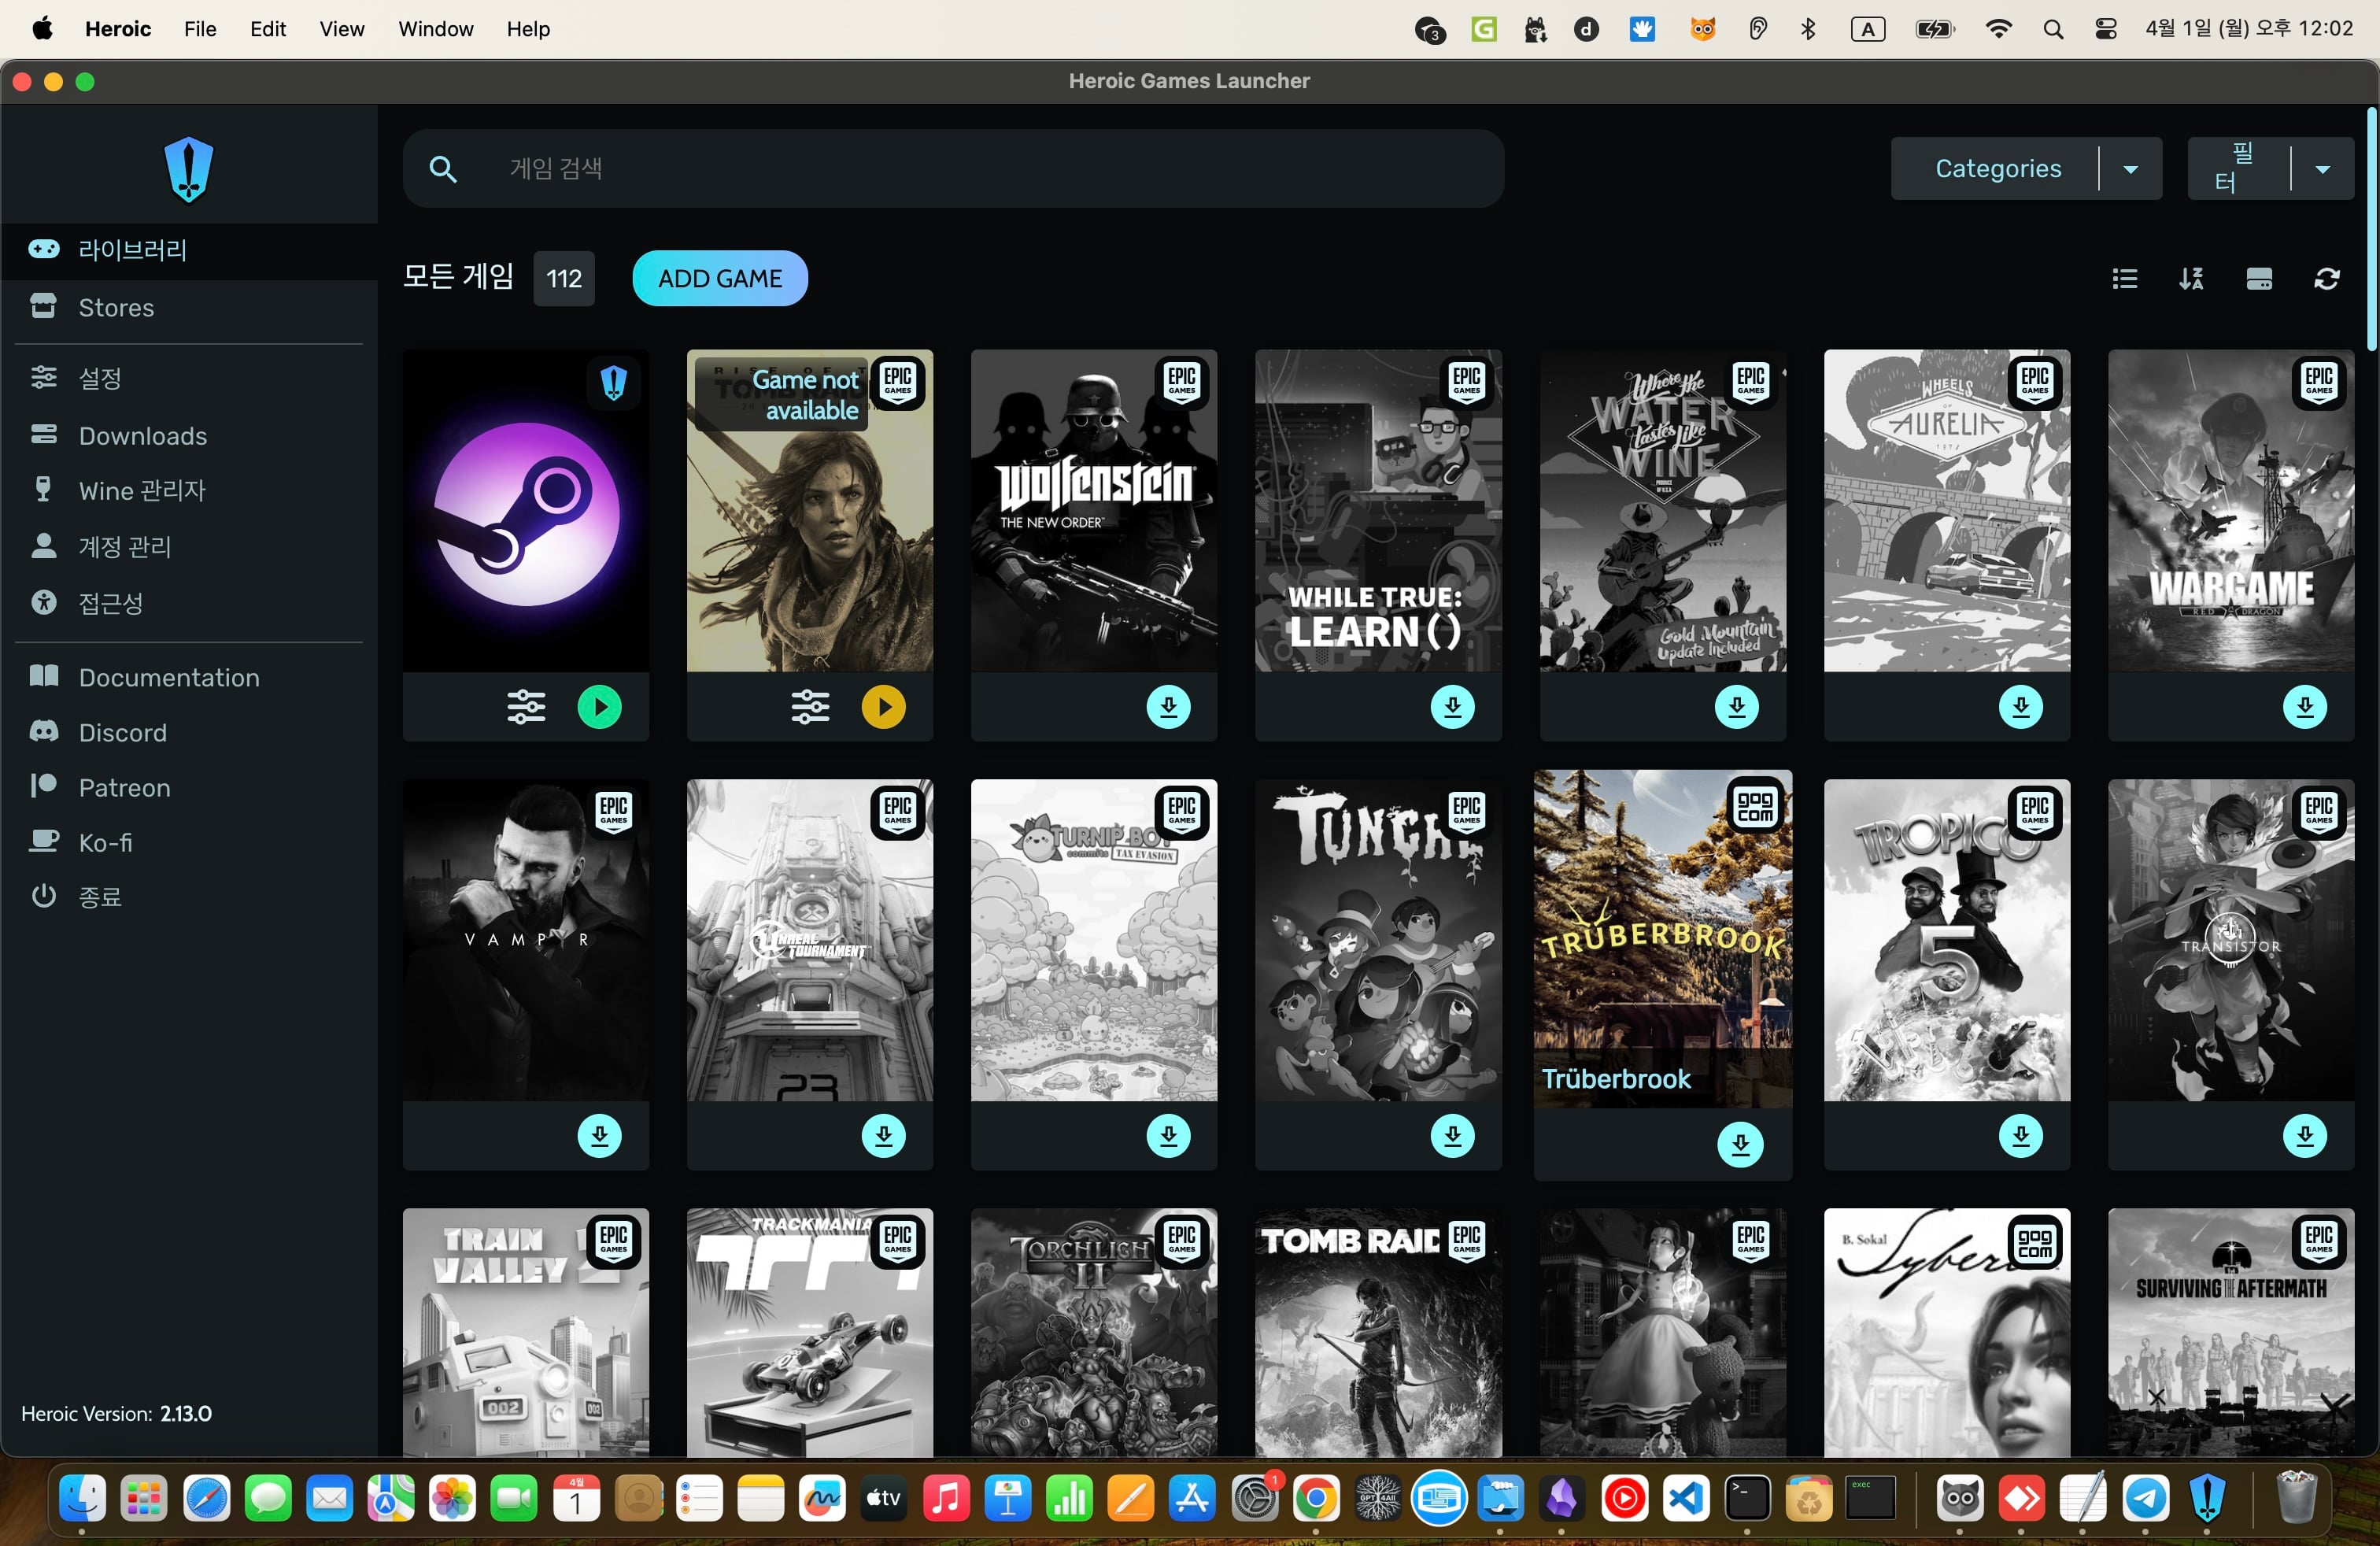Viewport: 2380px width, 1546px height.
Task: Click Heroic version 2.13.0 text
Action: [116, 1413]
